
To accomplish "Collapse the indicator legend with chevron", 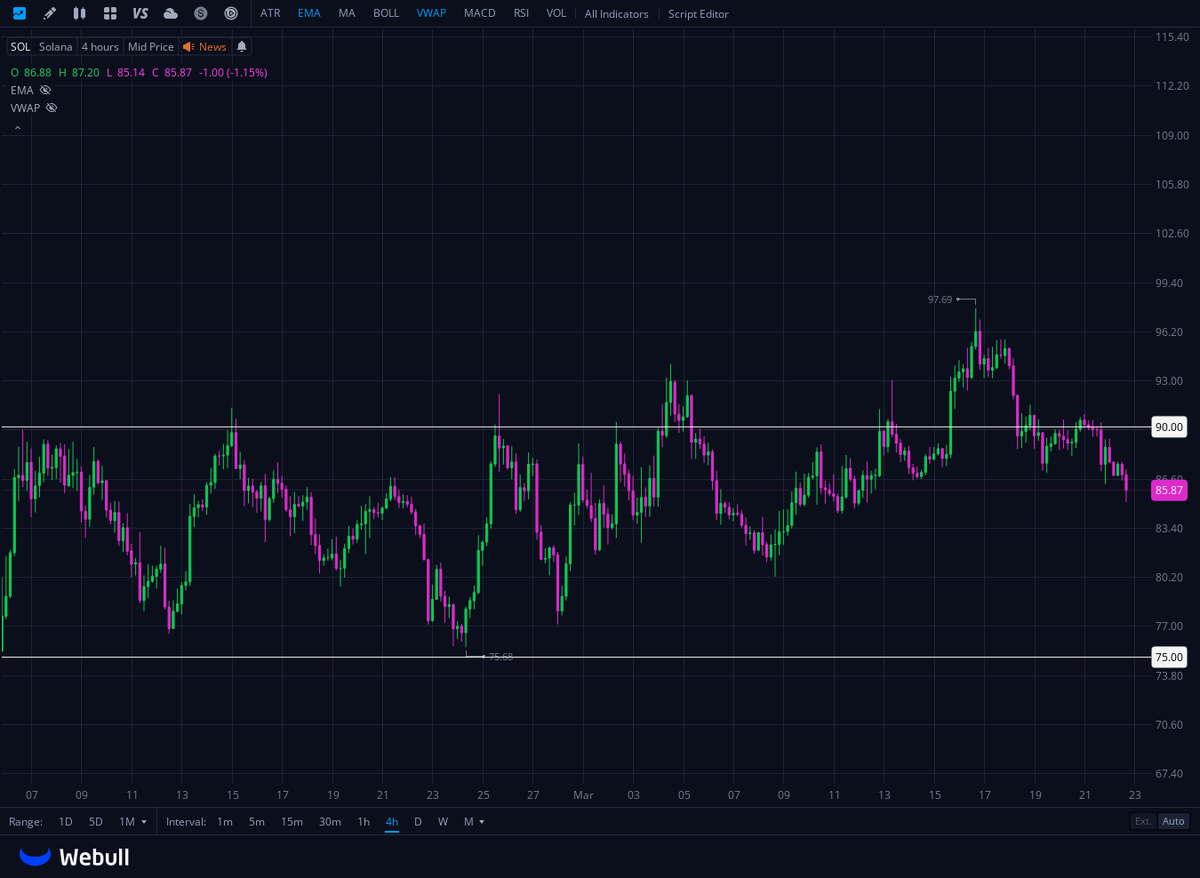I will click(17, 128).
